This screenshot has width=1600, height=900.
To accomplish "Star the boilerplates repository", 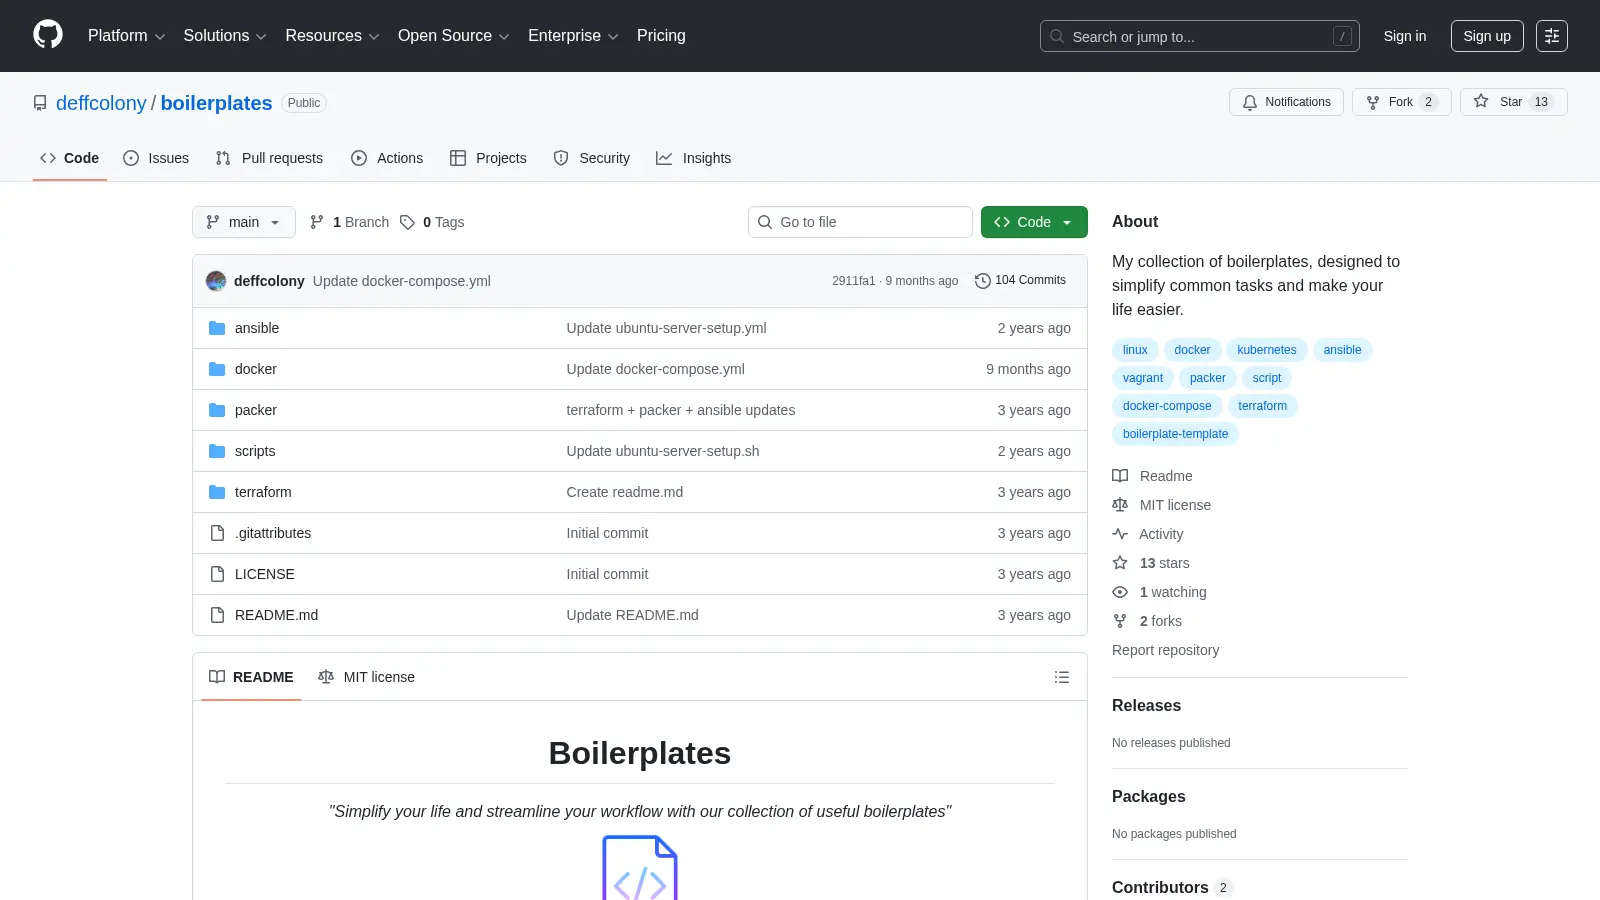I will pos(1513,102).
